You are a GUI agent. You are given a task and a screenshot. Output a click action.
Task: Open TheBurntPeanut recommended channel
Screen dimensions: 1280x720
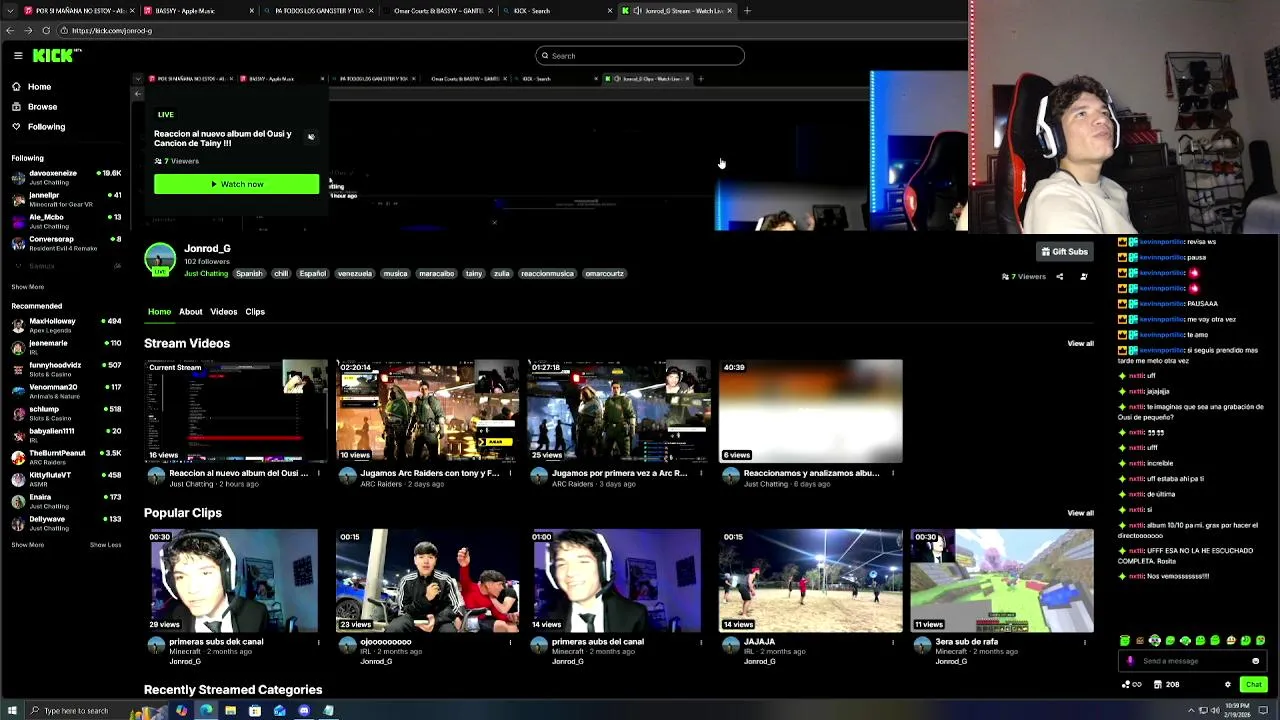coord(66,458)
